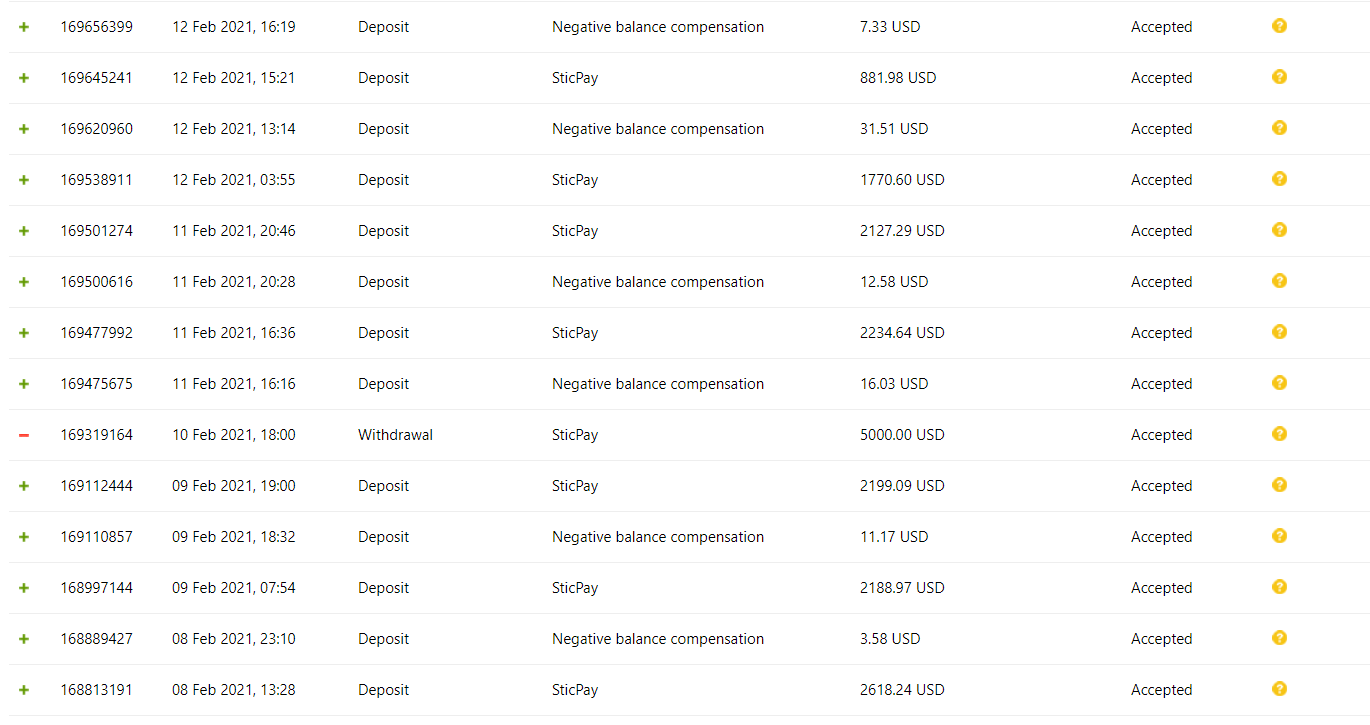Image resolution: width=1370 pixels, height=725 pixels.
Task: Click the help icon for transaction 169656399
Action: click(1279, 26)
